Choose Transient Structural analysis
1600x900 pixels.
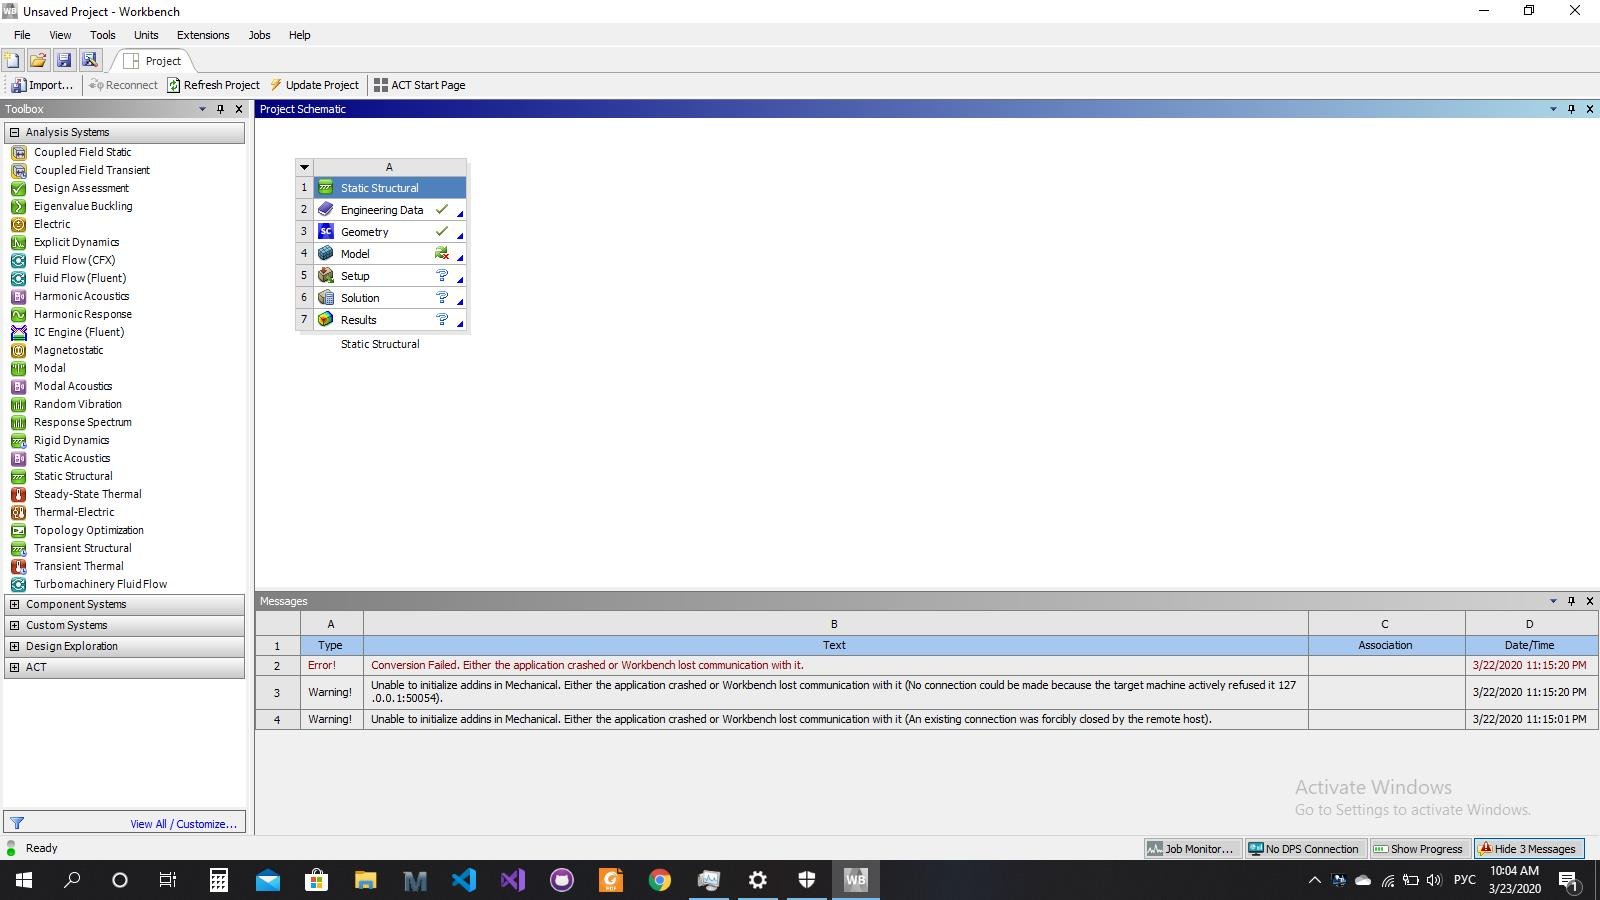click(x=82, y=548)
